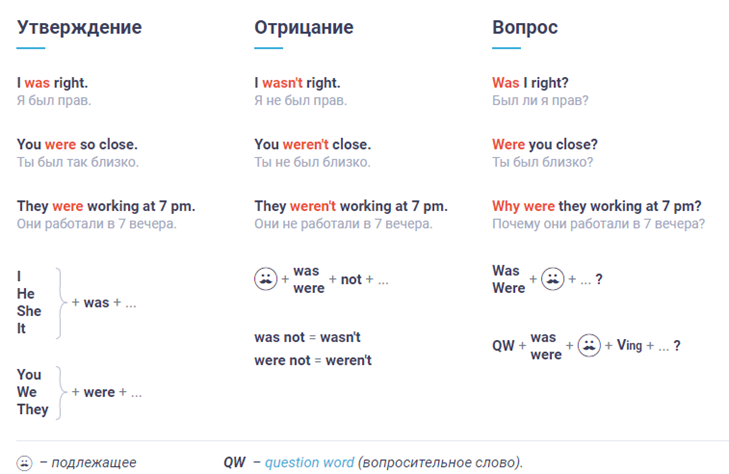Screen dimensions: 729x474
Task: Click the face icon after Was/Were
Action: 553,279
